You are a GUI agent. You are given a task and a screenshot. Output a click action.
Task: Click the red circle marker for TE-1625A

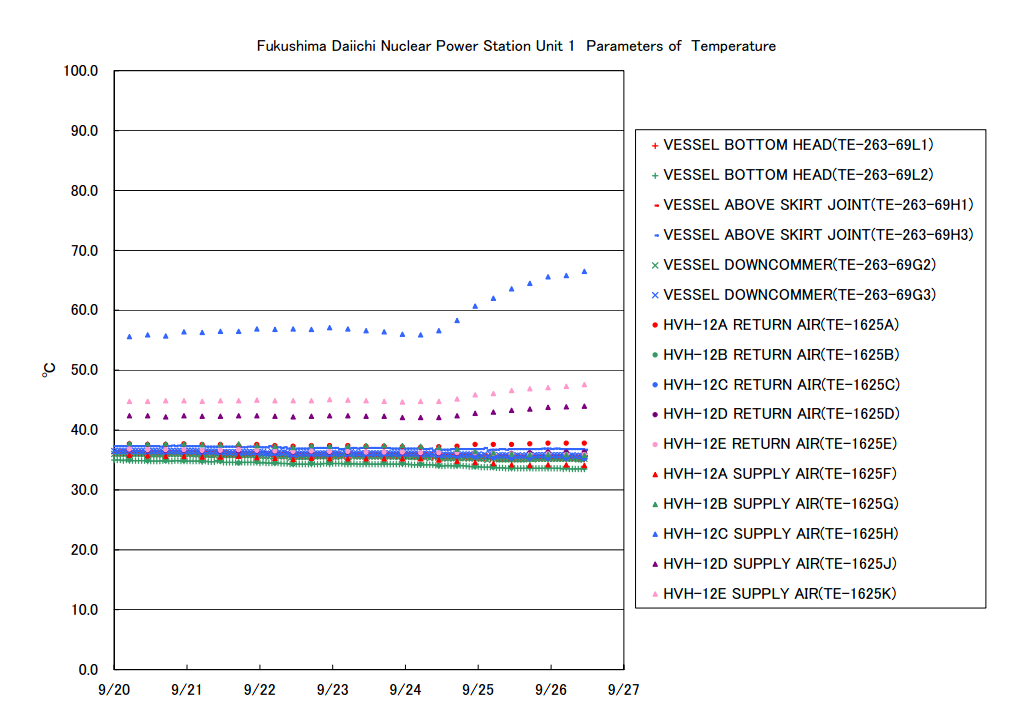pyautogui.click(x=655, y=325)
